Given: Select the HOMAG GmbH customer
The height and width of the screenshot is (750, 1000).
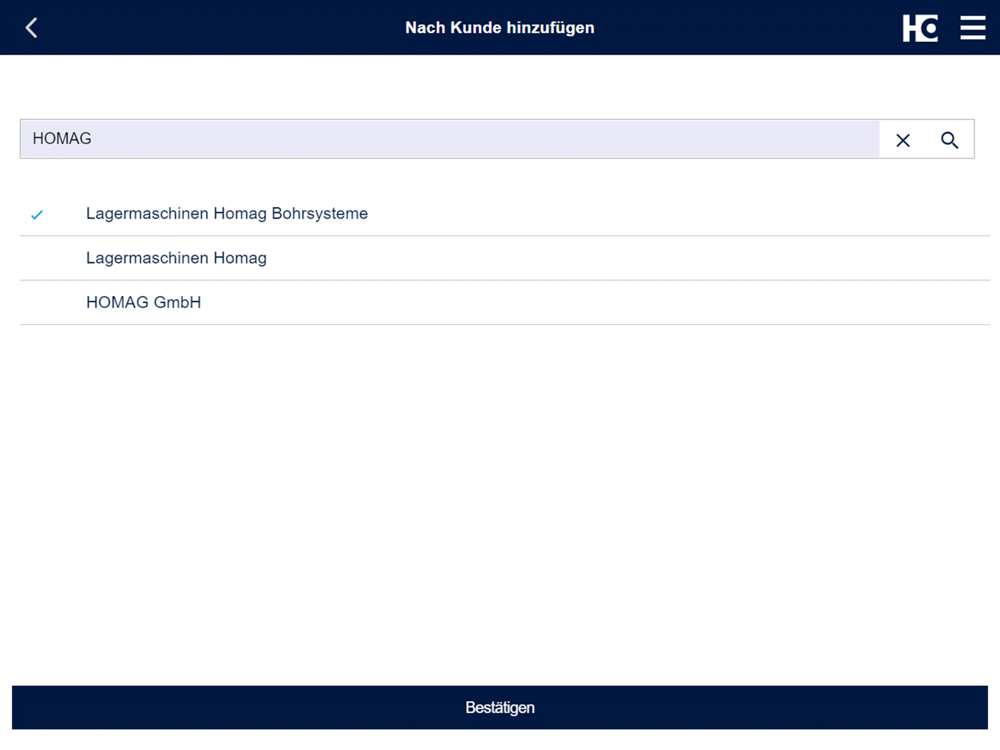Looking at the screenshot, I should pos(504,302).
